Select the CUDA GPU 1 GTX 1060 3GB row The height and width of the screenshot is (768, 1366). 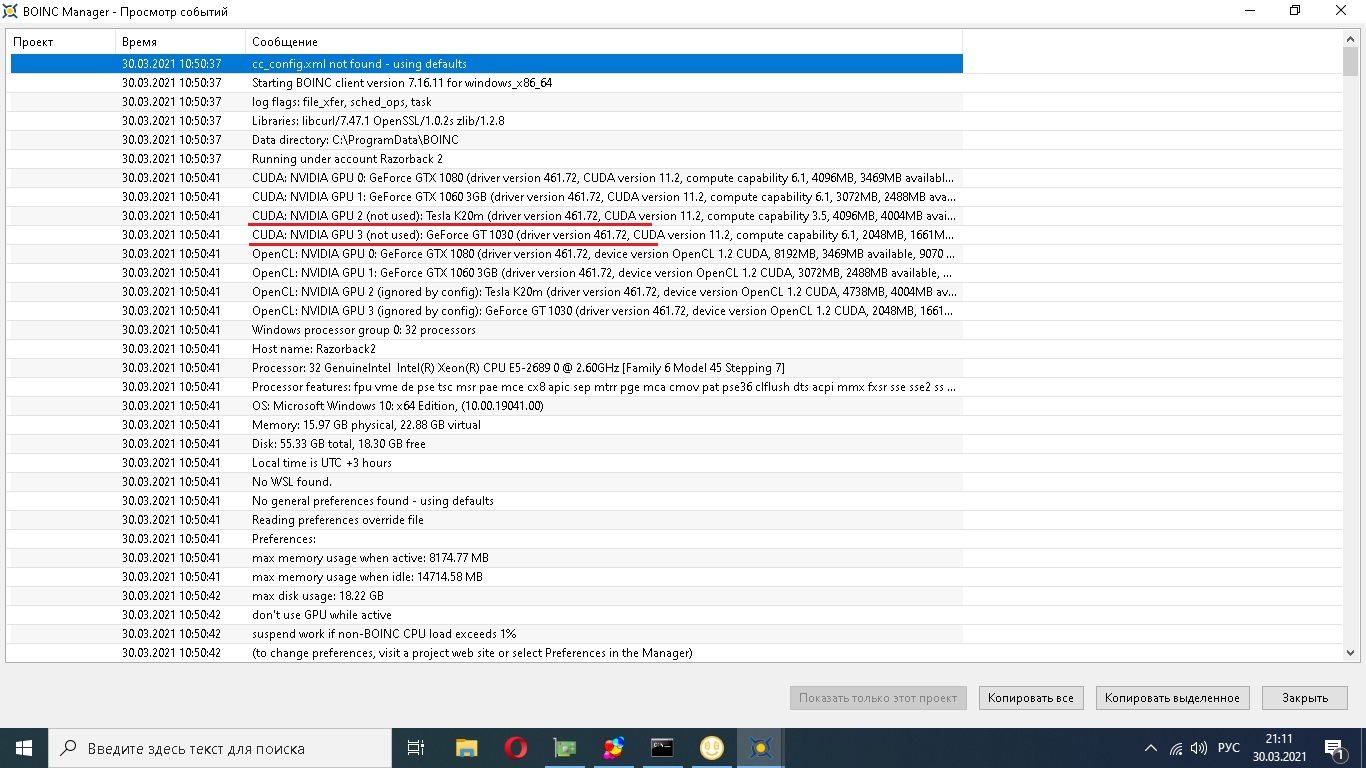point(486,197)
